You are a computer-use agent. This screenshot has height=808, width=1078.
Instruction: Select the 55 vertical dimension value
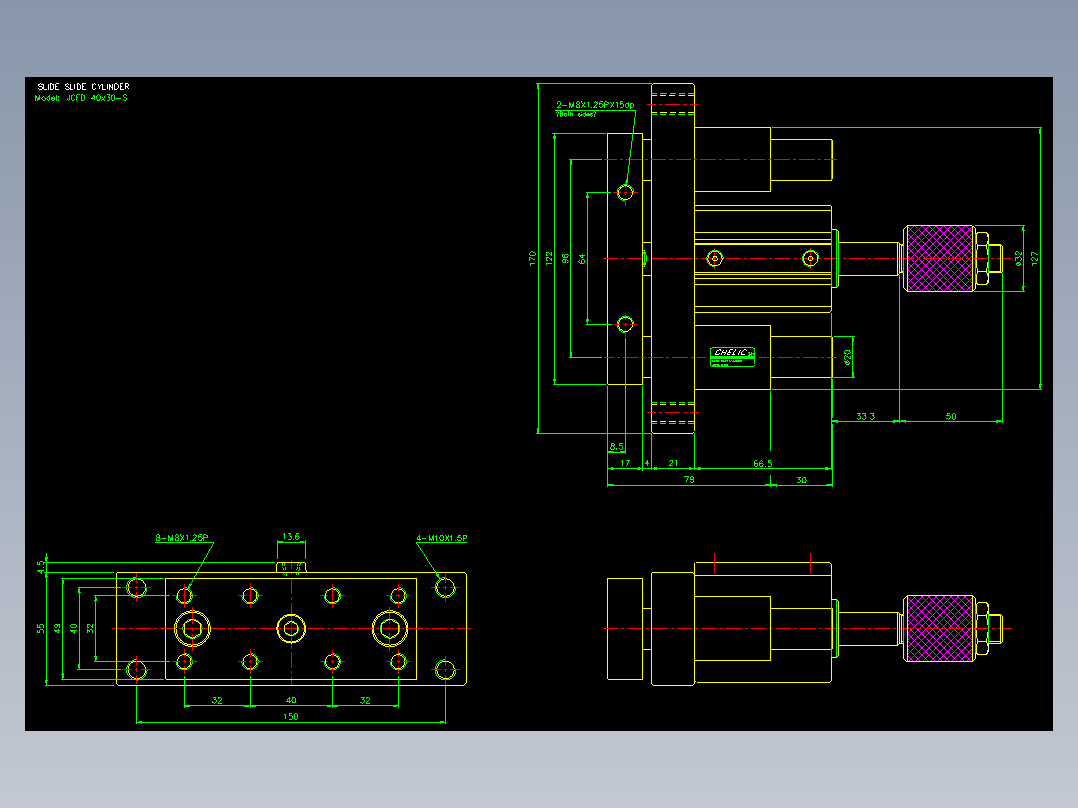coord(41,629)
